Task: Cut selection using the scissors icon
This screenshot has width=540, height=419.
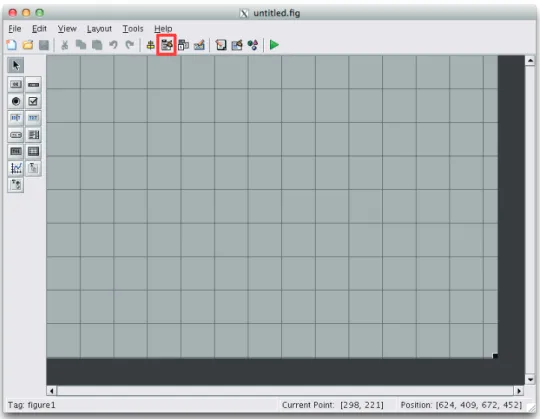Action: 64,45
